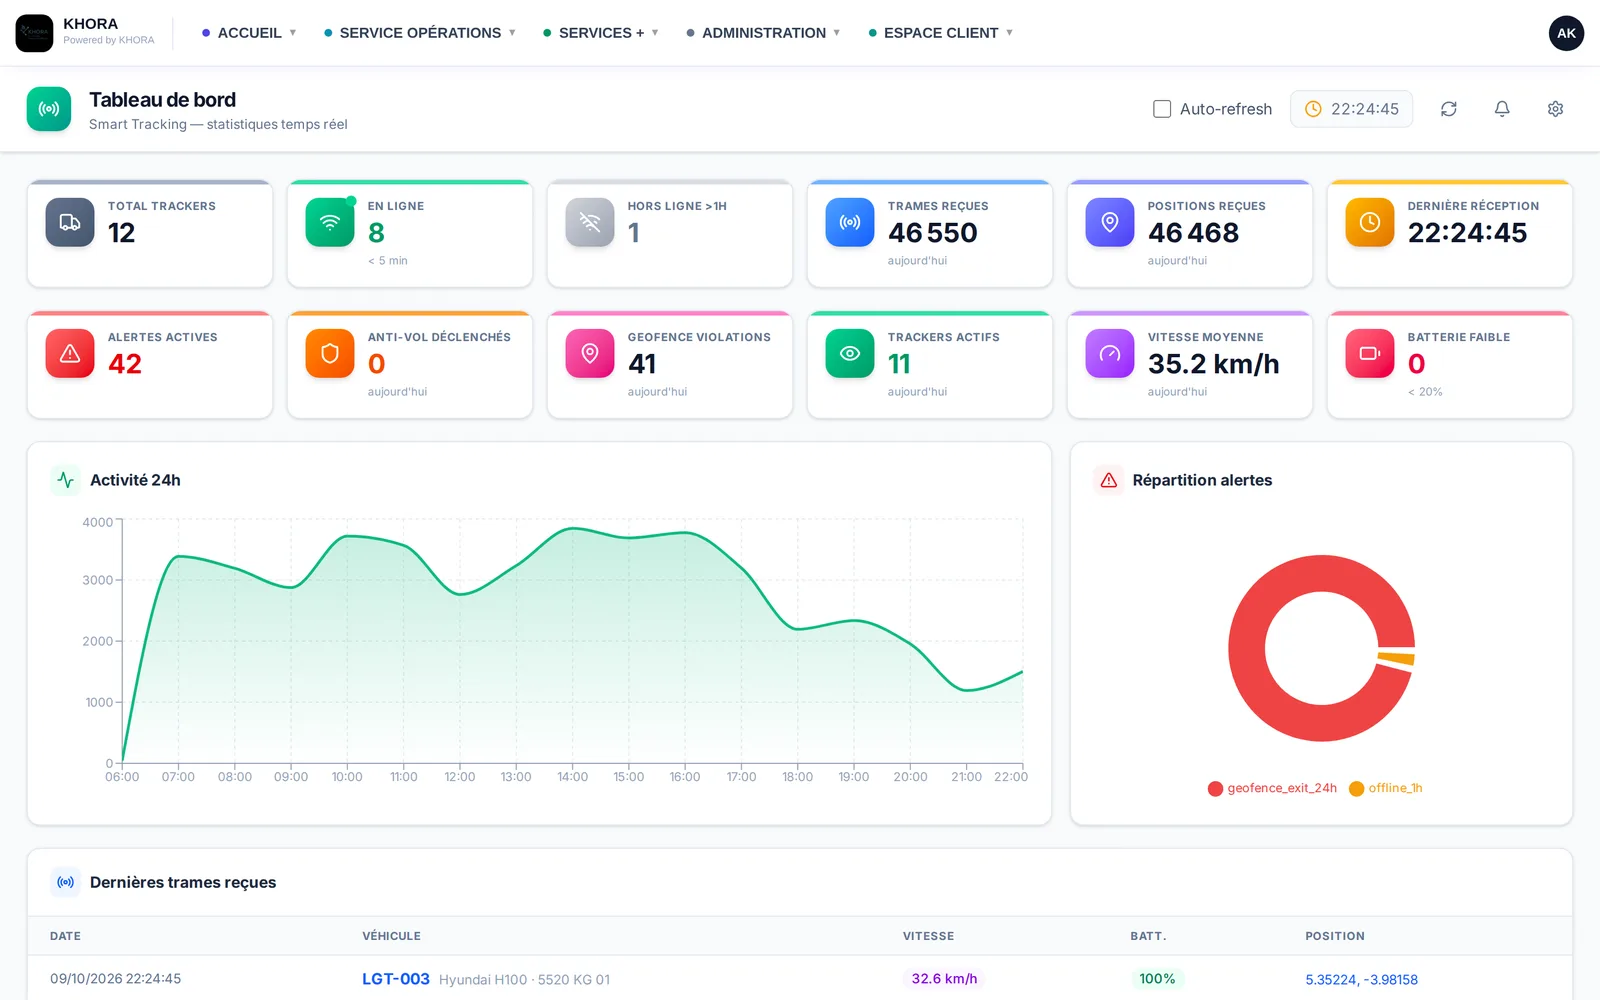The width and height of the screenshot is (1600, 1000).
Task: Expand the ADMINISTRATION menu
Action: (x=763, y=33)
